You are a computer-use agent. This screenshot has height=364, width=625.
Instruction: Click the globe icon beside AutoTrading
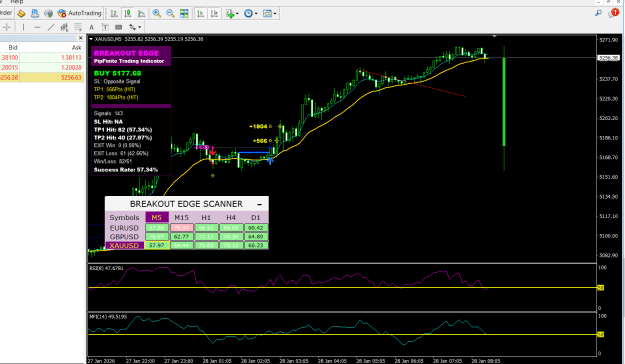pos(48,14)
